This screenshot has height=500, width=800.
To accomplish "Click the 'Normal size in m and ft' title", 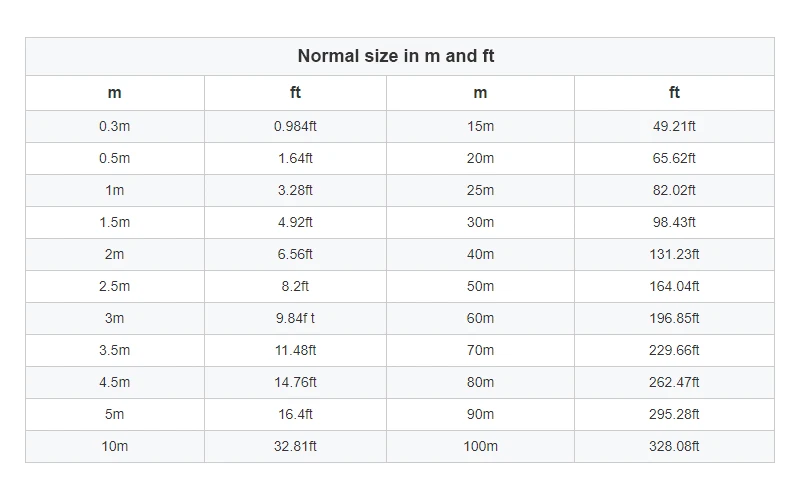I will pos(396,56).
